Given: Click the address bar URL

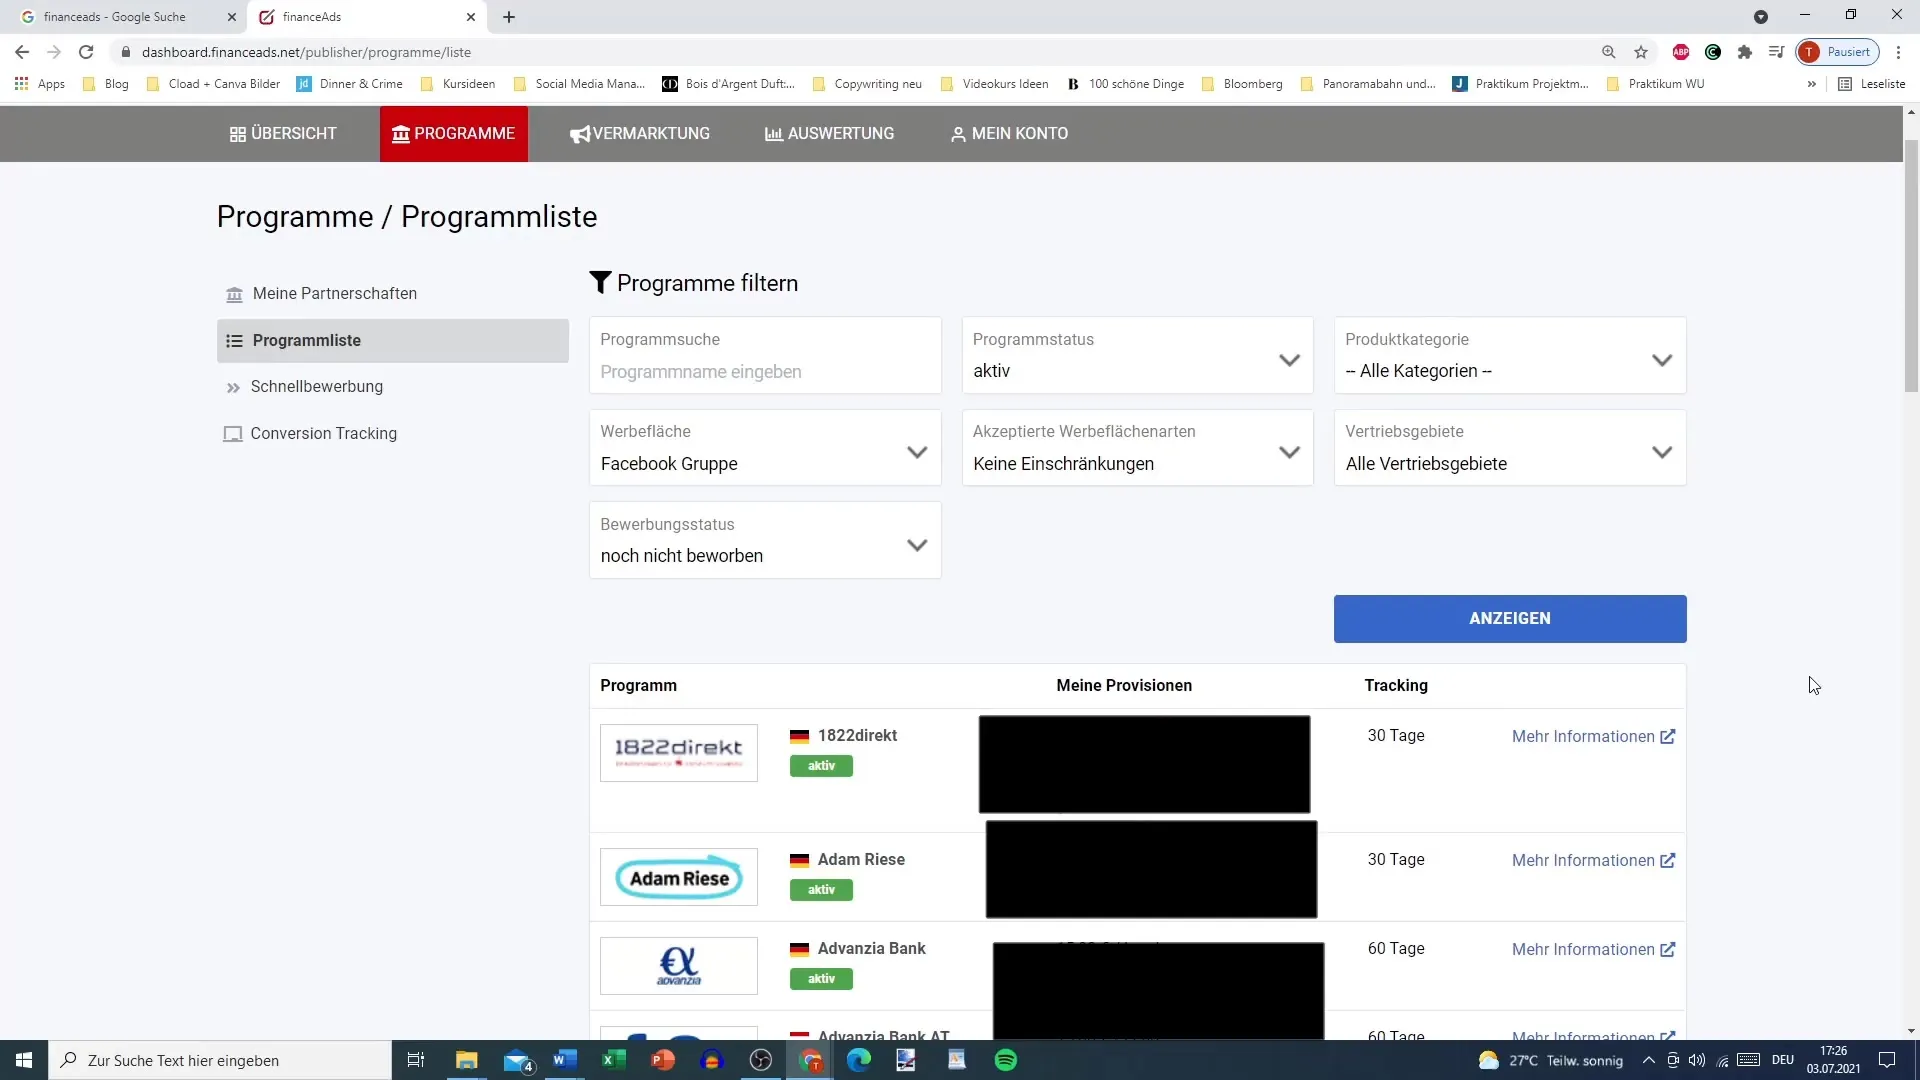Looking at the screenshot, I should (306, 52).
